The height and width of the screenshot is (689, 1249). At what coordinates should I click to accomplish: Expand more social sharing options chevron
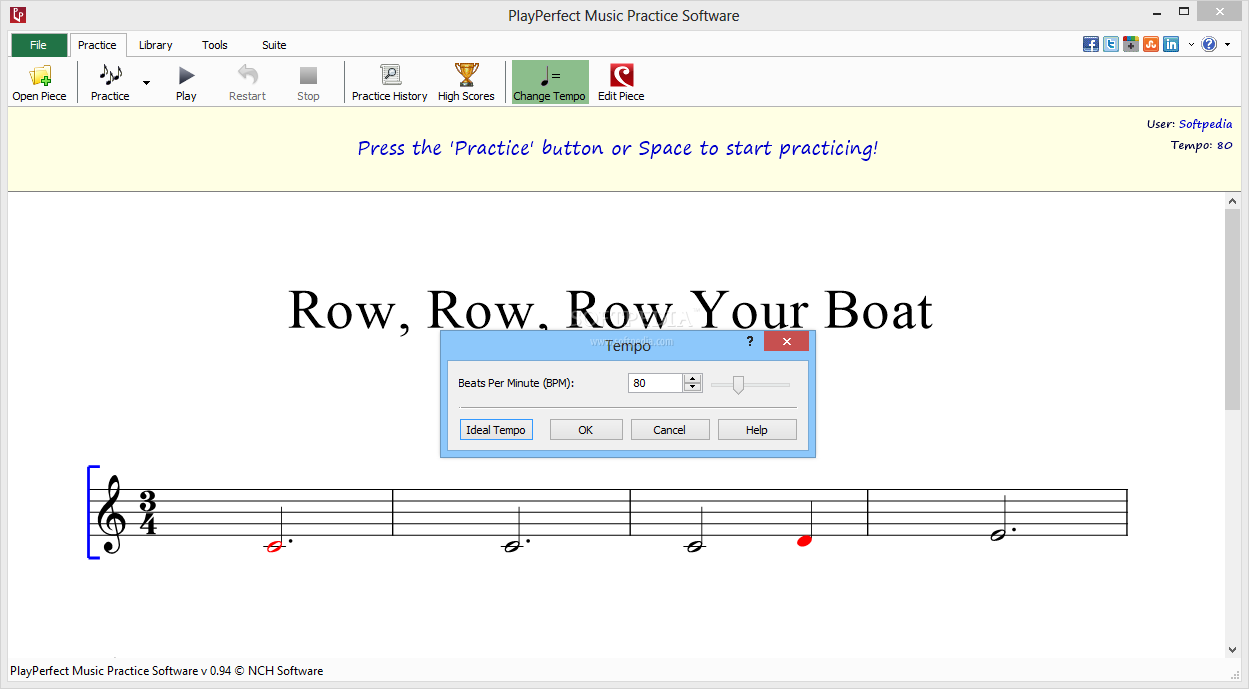pos(1191,45)
